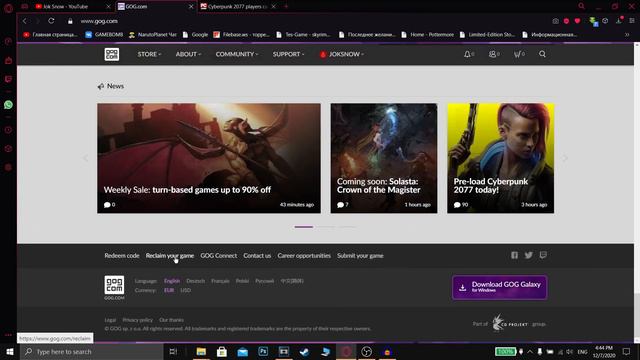The width and height of the screenshot is (640, 360).
Task: Click the search magnifier in GOG header
Action: click(542, 54)
